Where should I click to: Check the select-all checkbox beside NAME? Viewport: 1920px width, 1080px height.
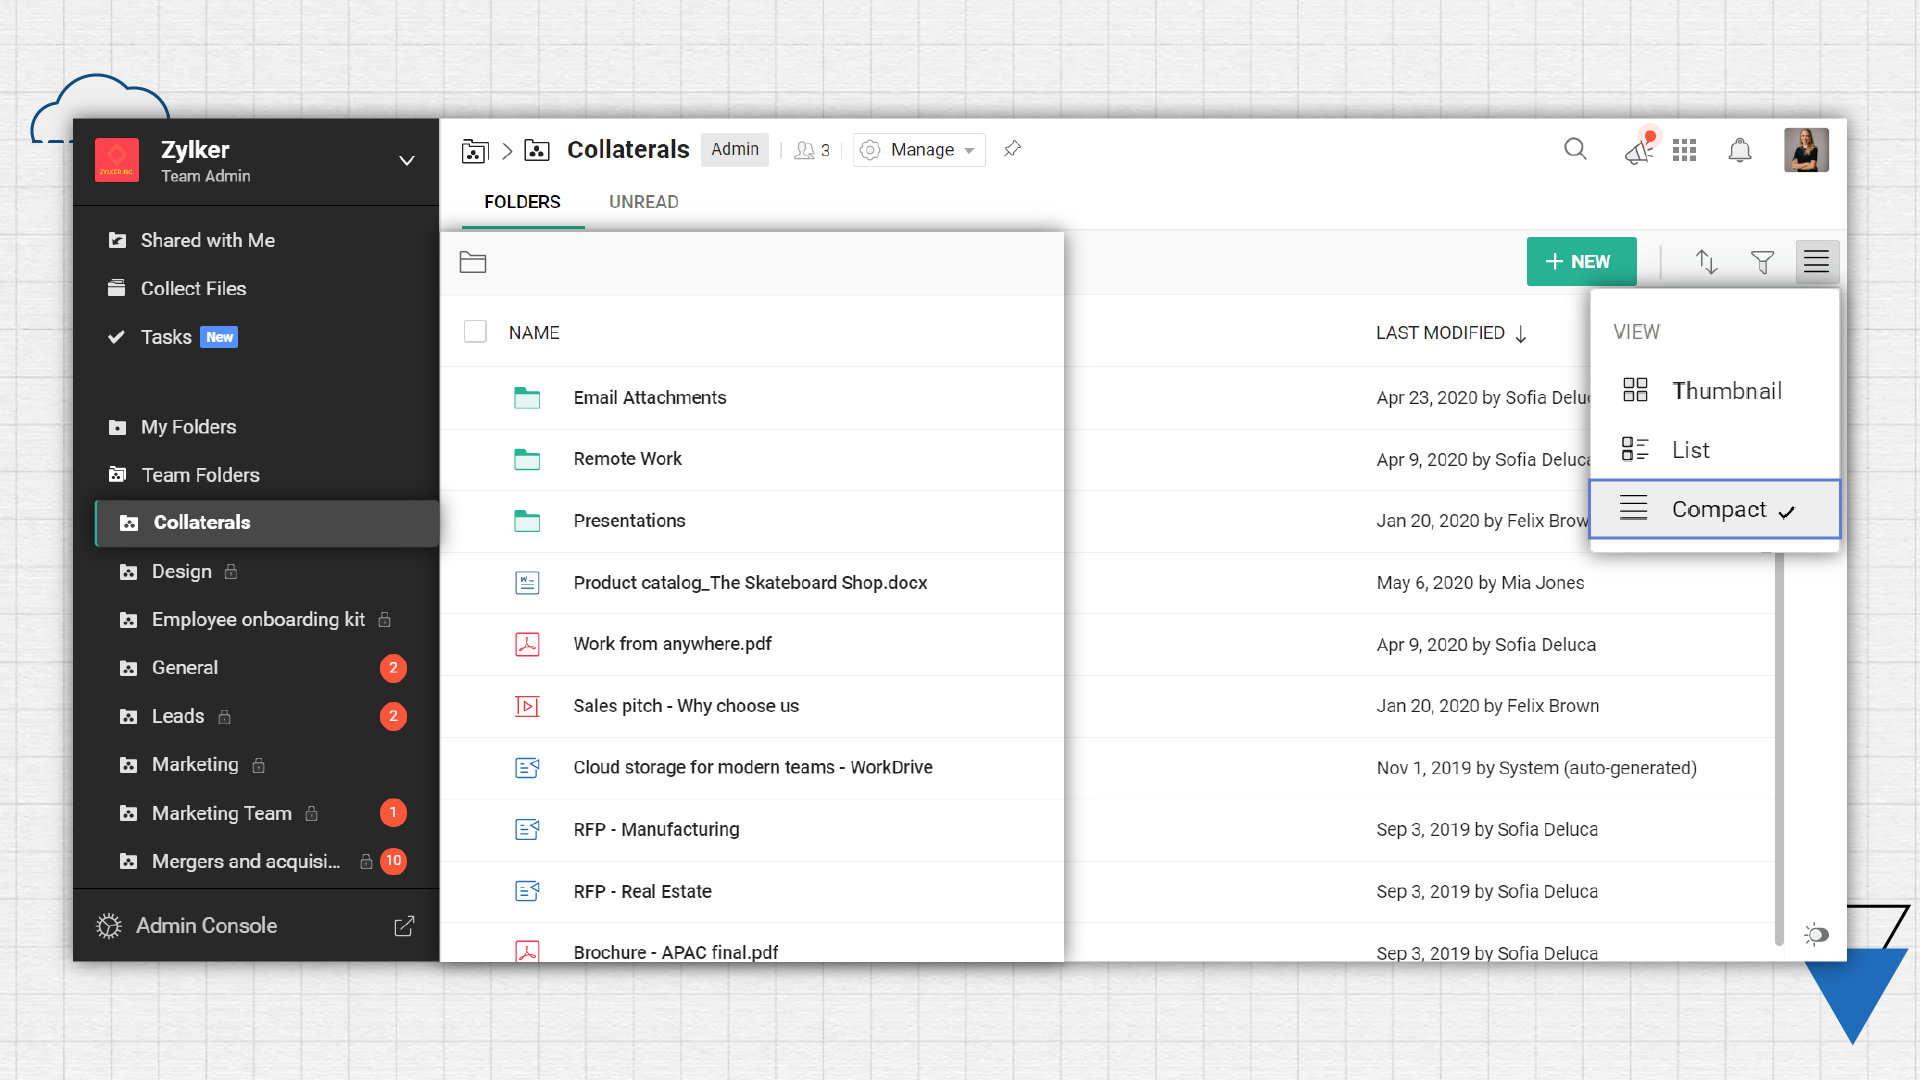475,332
